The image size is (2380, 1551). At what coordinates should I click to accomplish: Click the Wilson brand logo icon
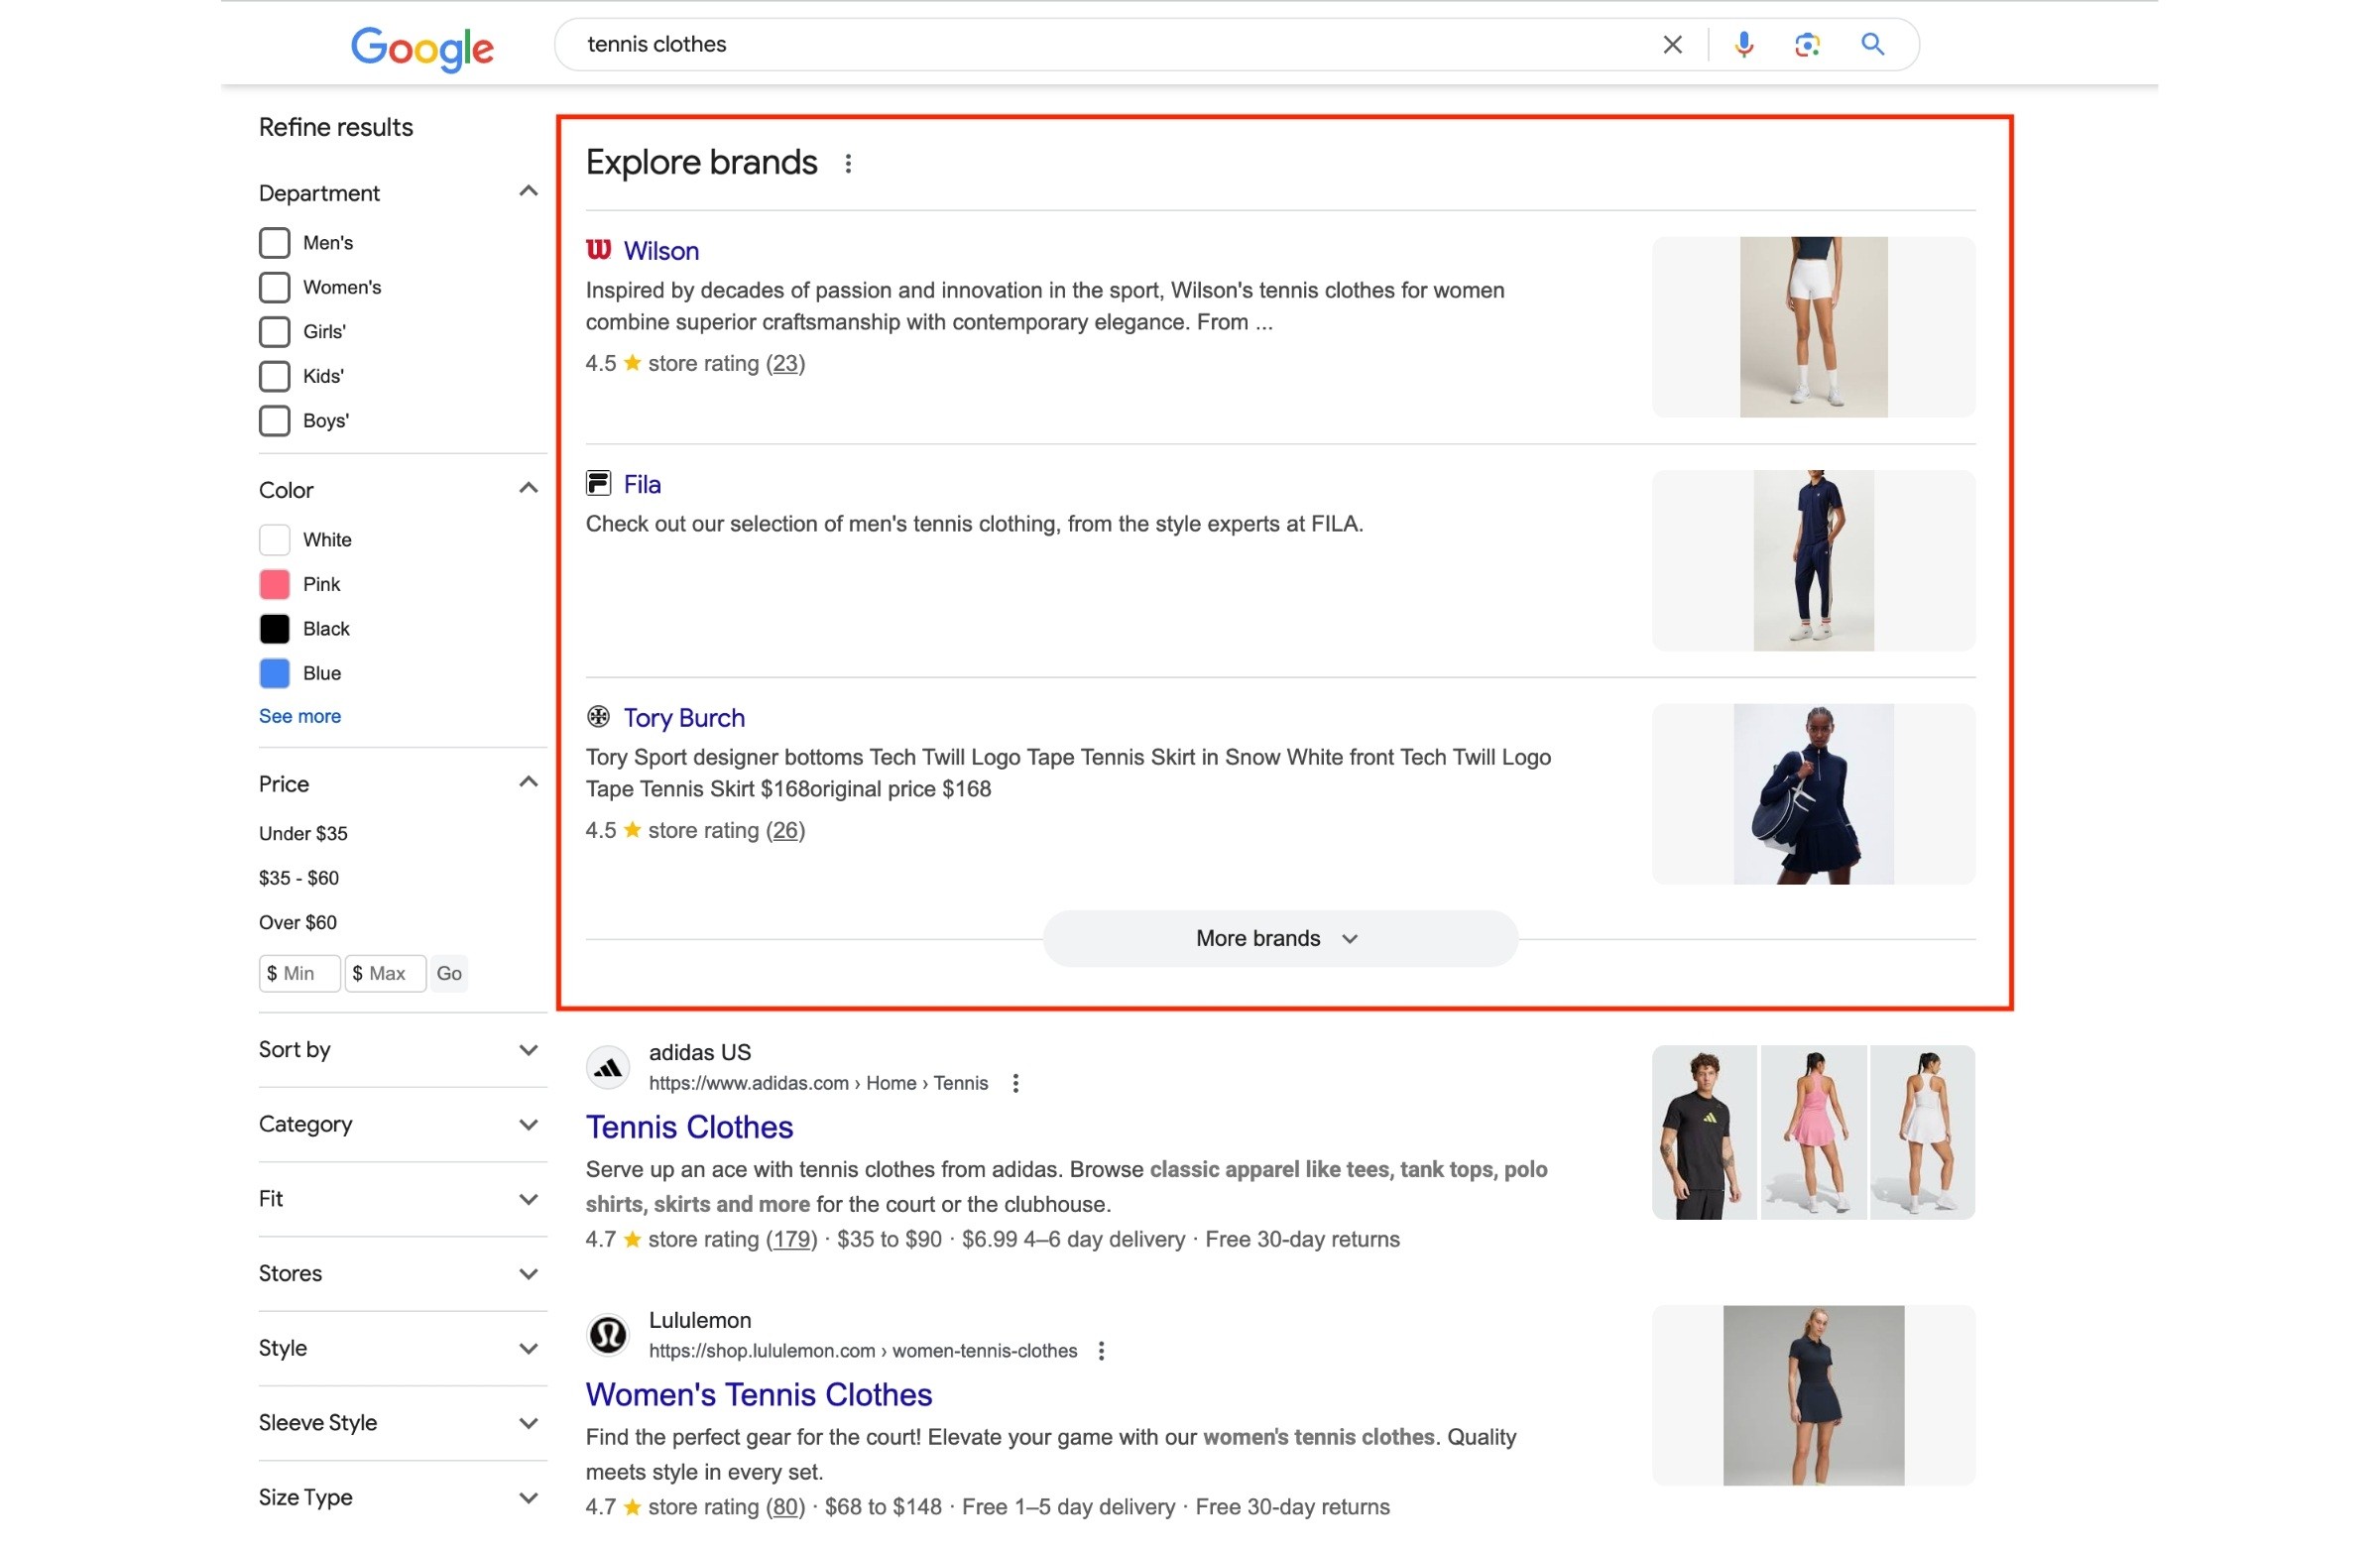[x=598, y=249]
